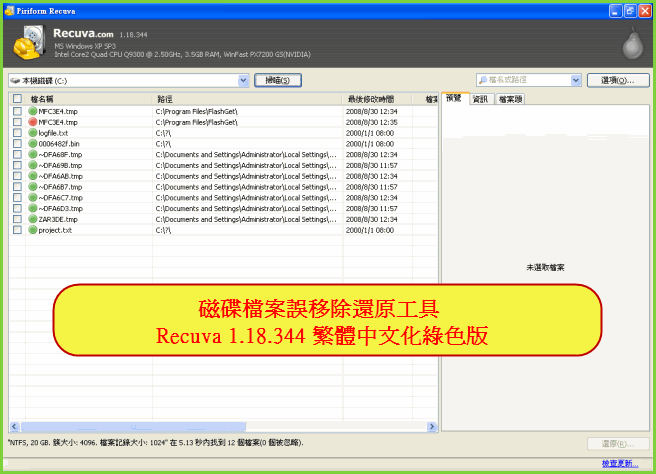Viewport: 656px width, 474px height.
Task: Click the 檢查更新 link at bottom right
Action: pos(619,463)
